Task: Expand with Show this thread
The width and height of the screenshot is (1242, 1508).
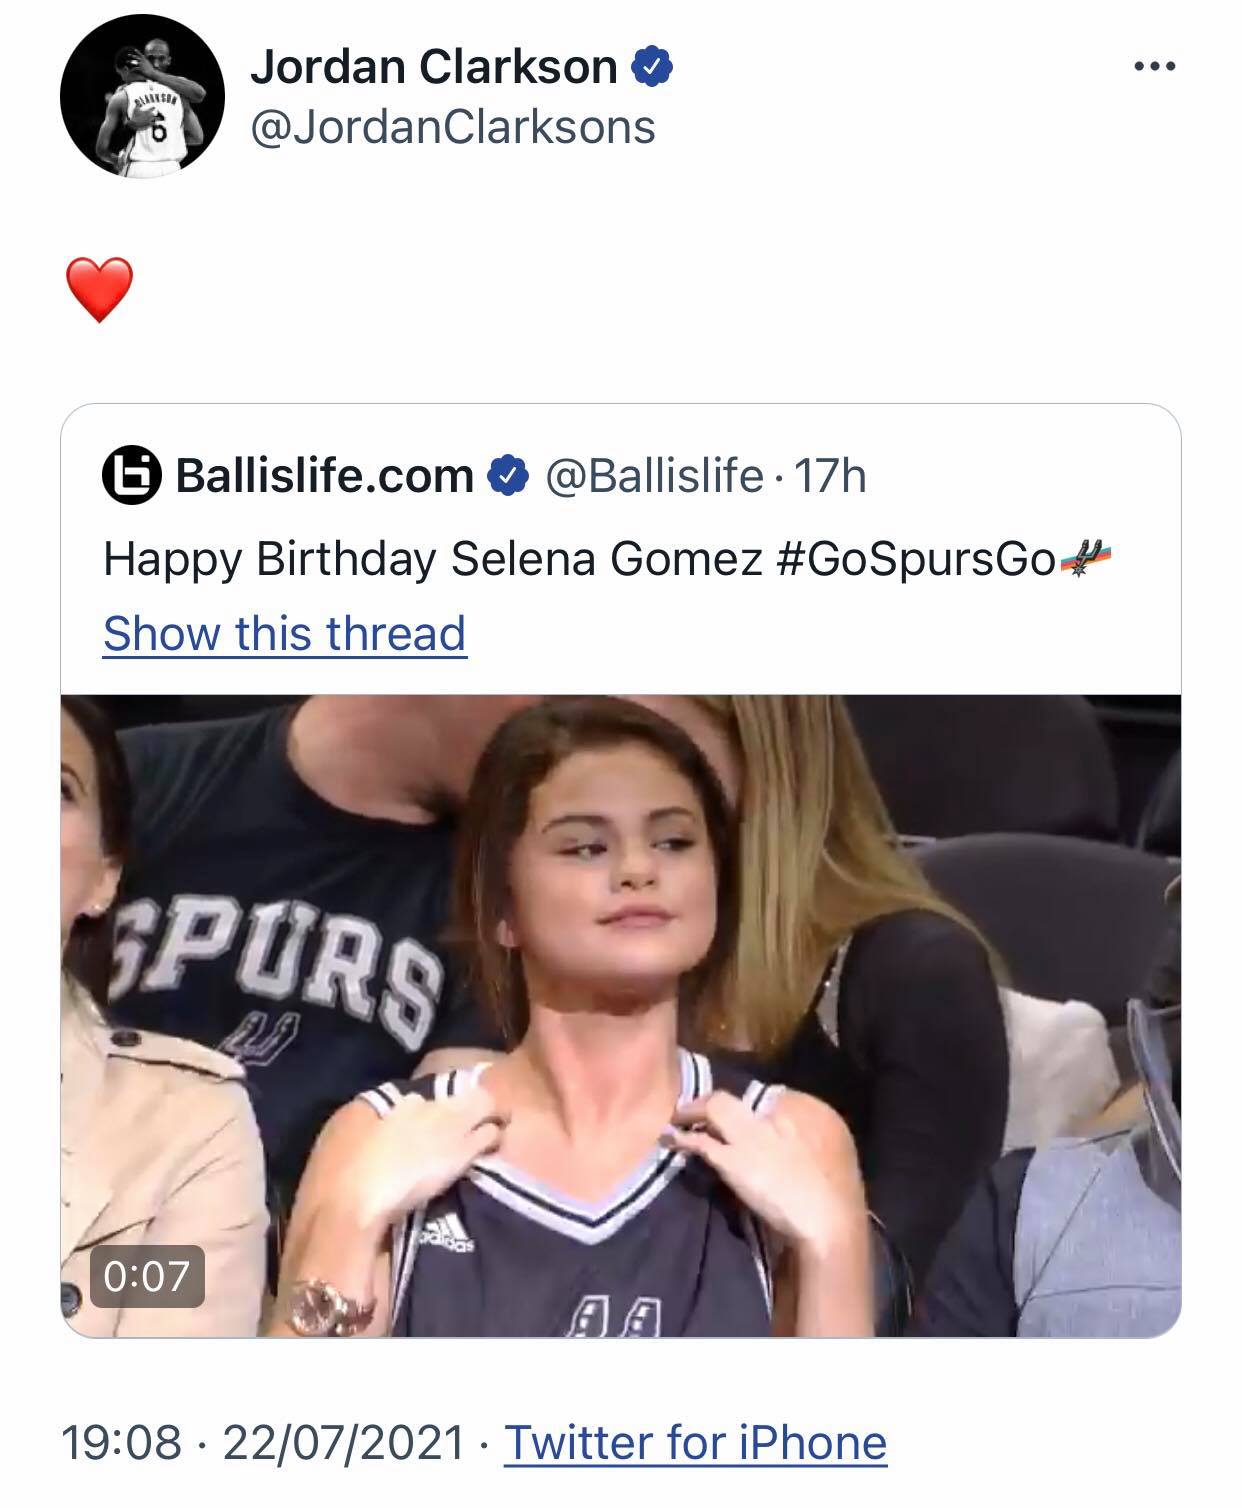Action: (284, 633)
